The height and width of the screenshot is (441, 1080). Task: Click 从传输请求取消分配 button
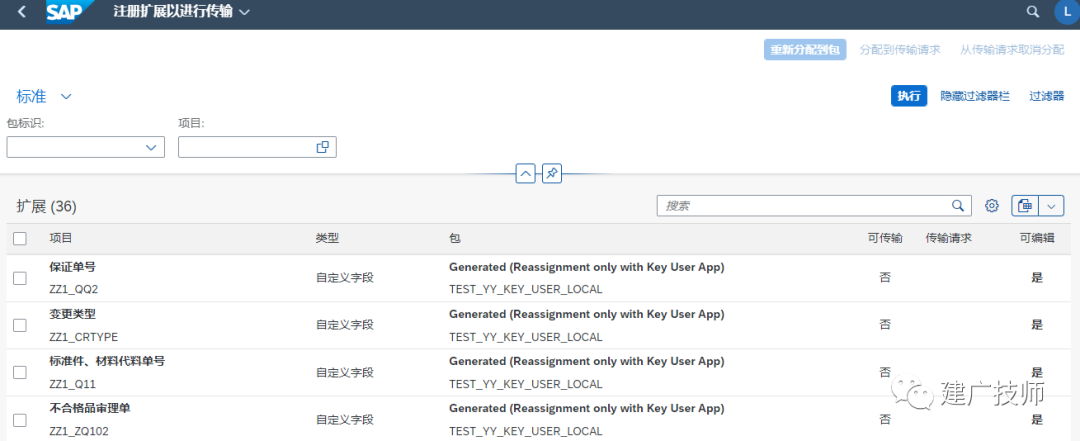click(x=1012, y=50)
